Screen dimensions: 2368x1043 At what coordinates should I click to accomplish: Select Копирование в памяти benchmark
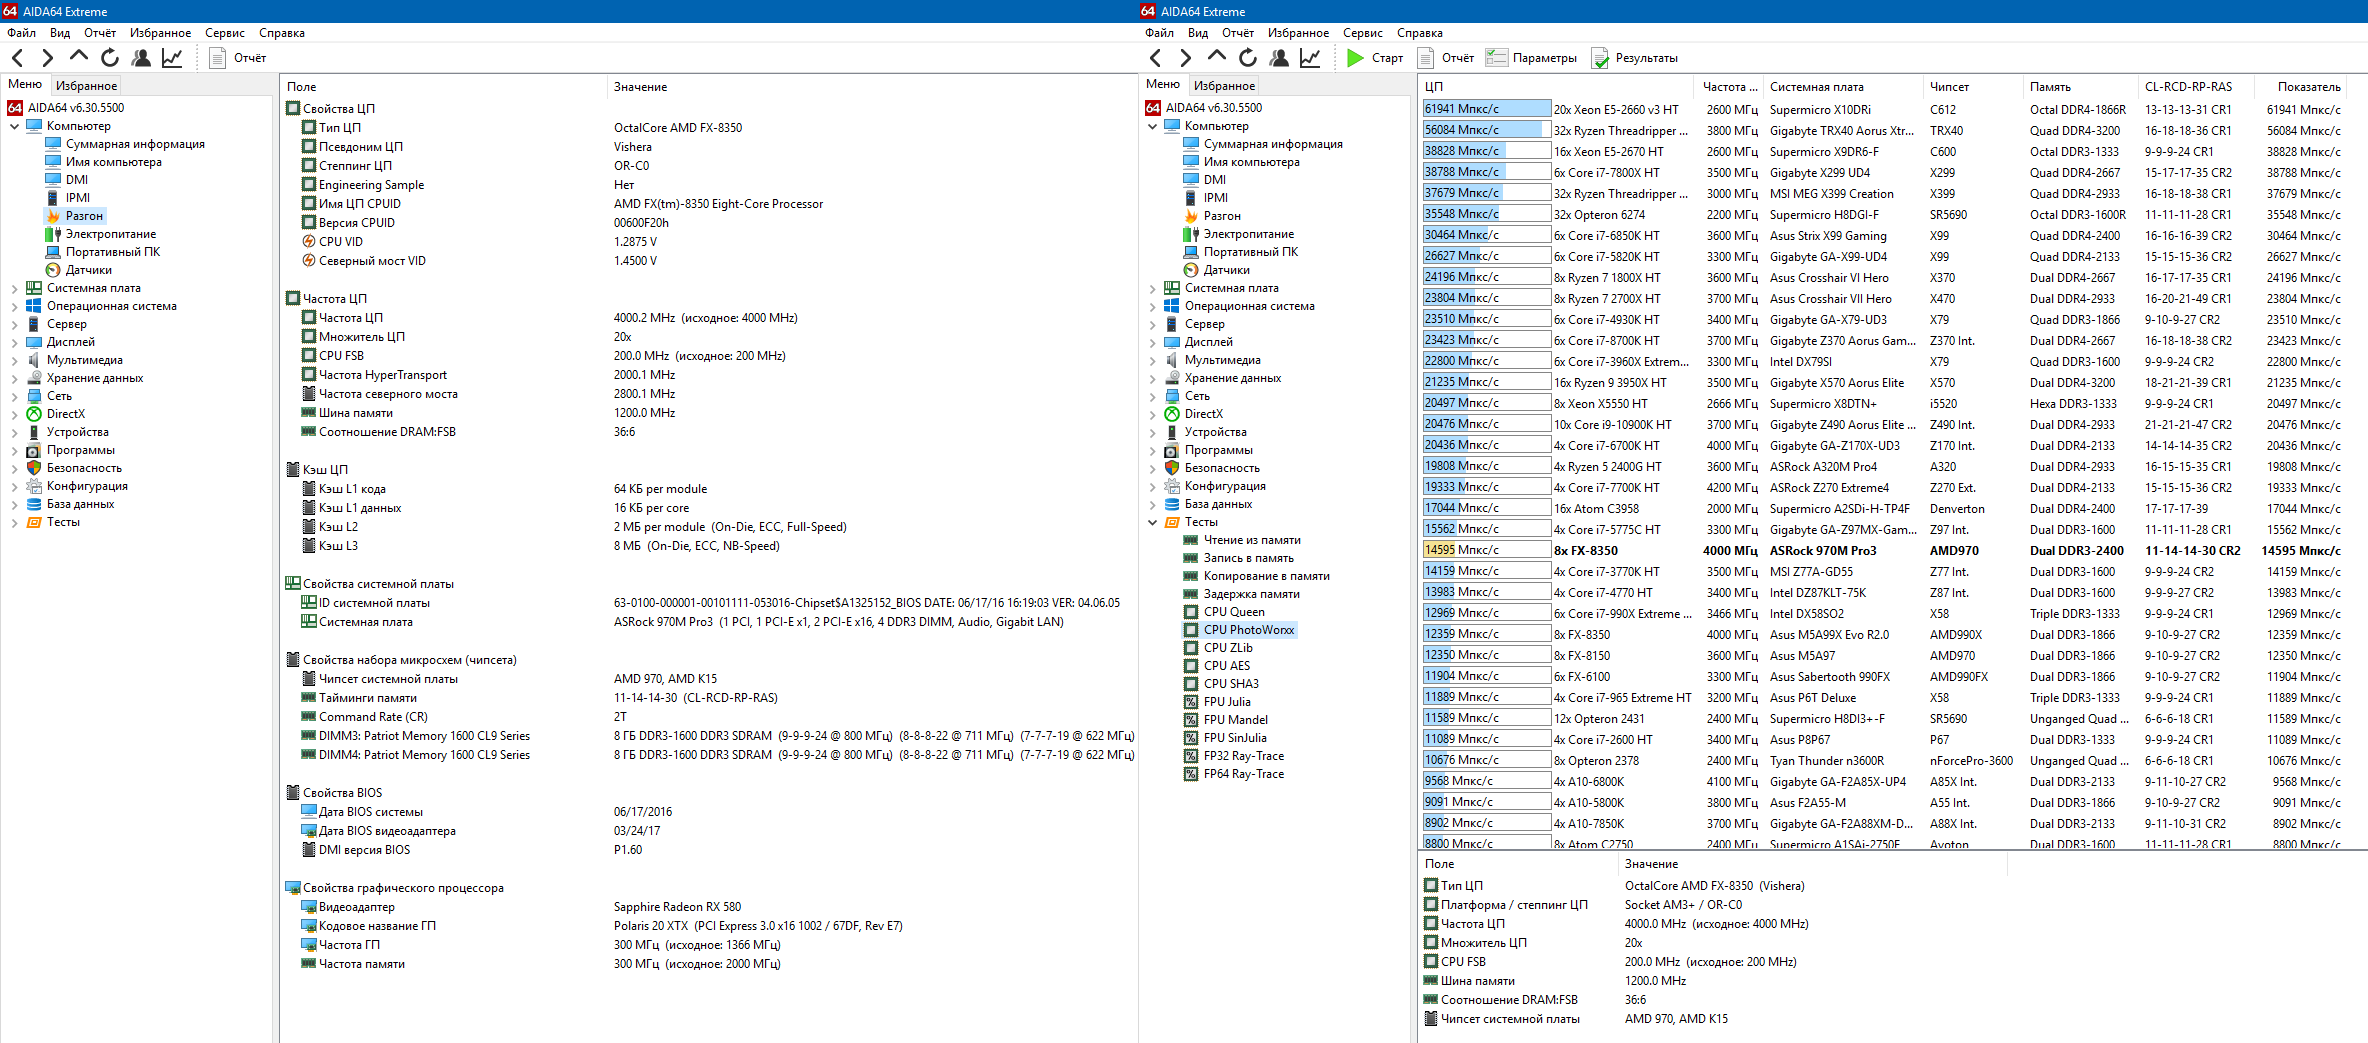(1257, 576)
